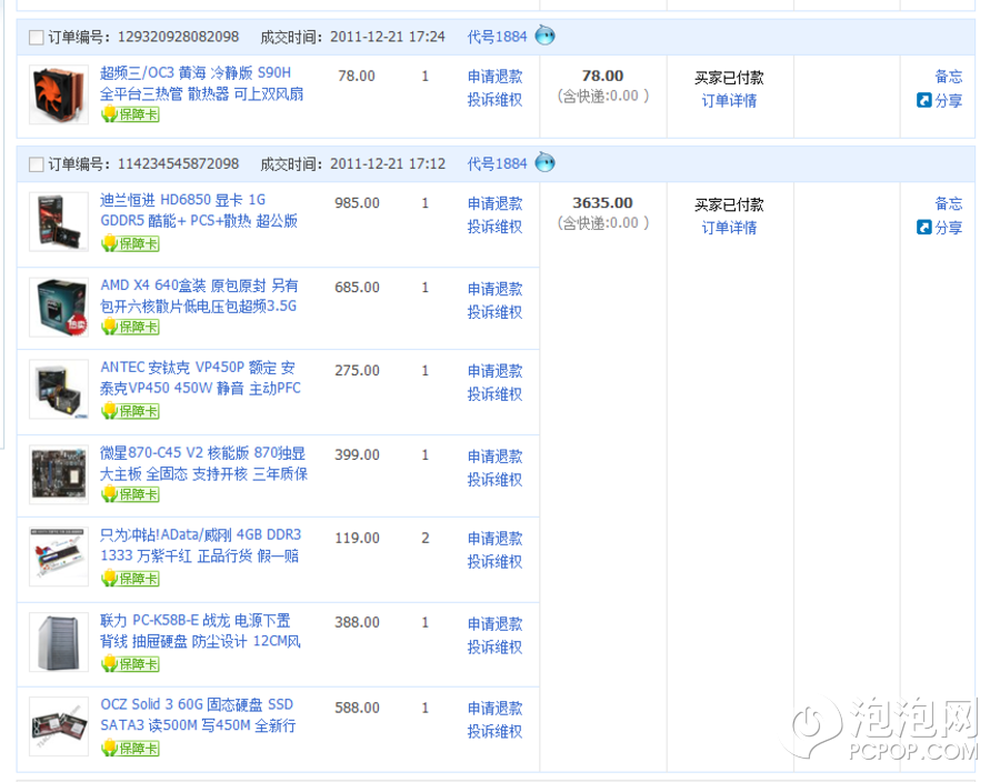Click 投诉维权 for 联力 PC-K58B-E

(495, 647)
